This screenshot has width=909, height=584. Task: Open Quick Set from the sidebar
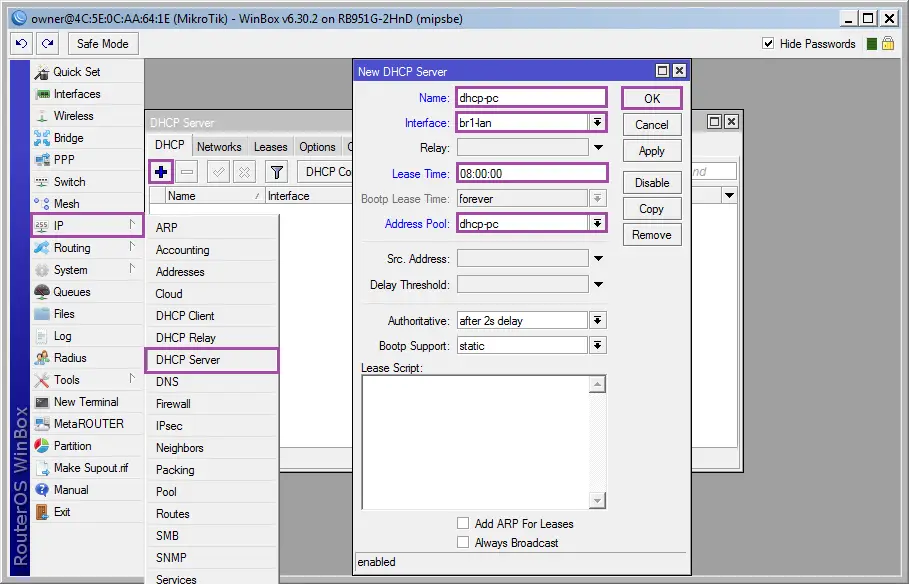pyautogui.click(x=87, y=72)
